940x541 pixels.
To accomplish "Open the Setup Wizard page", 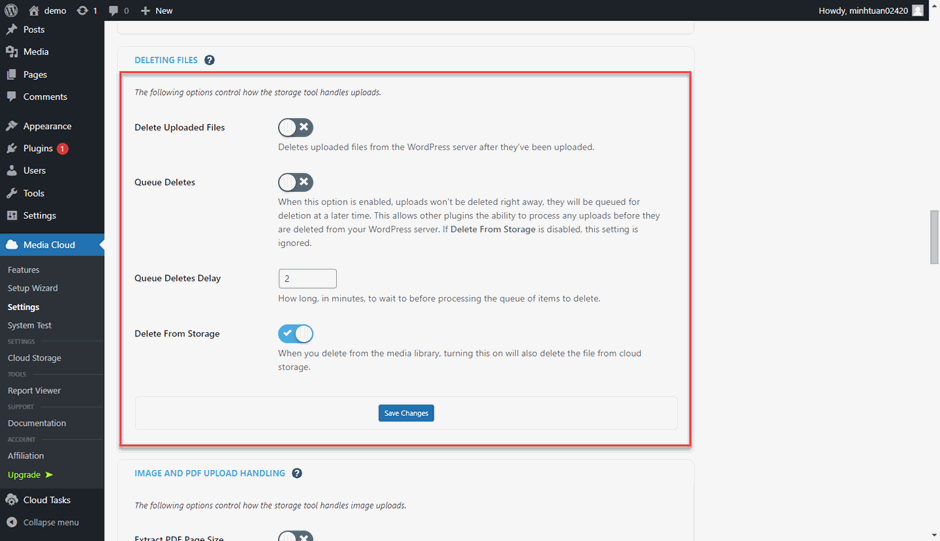I will [32, 288].
